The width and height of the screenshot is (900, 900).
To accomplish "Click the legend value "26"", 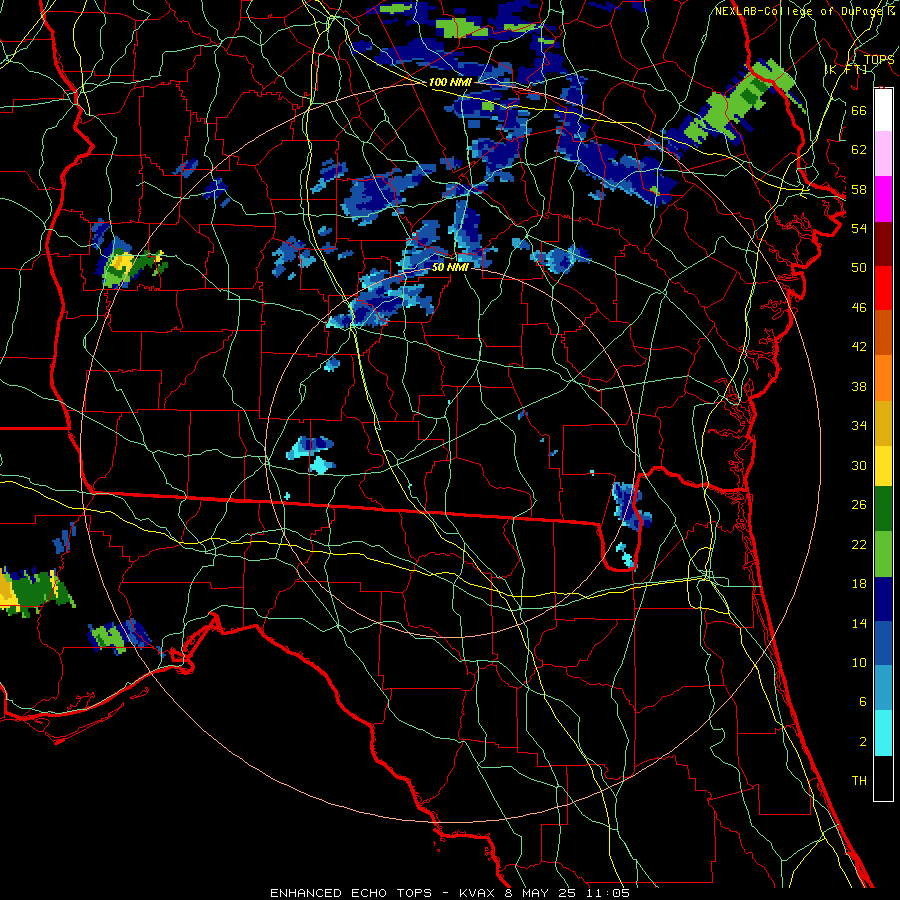I will click(859, 505).
